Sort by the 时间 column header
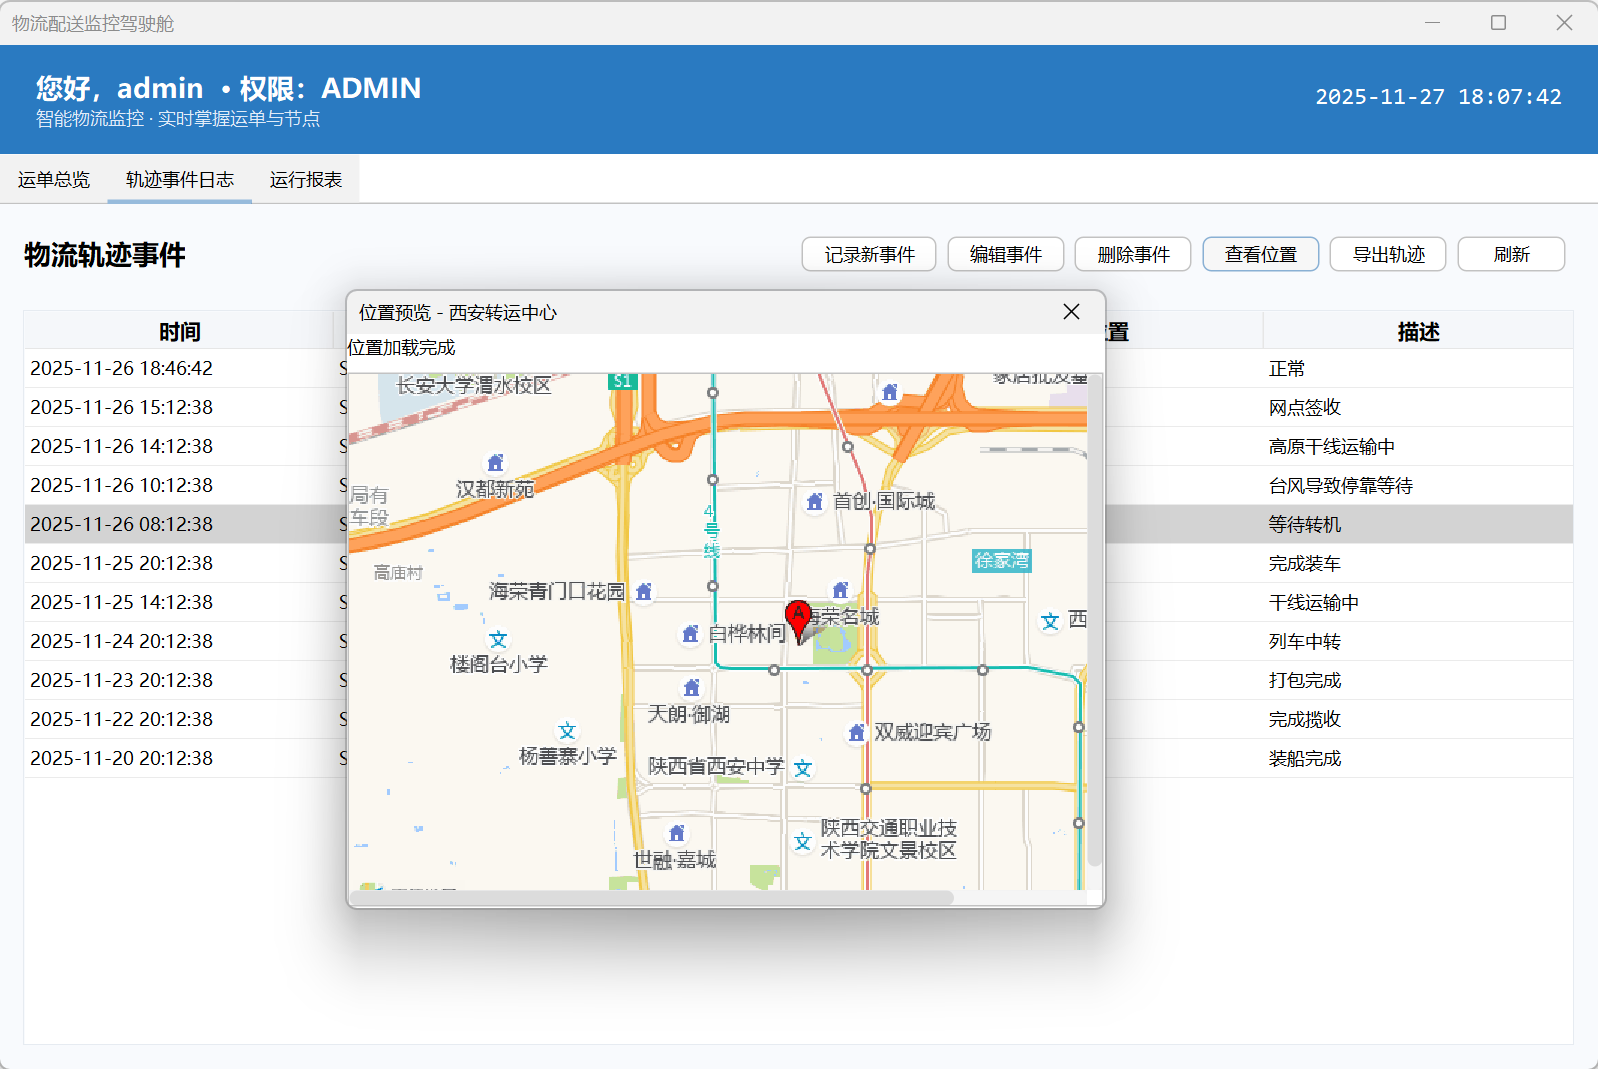The image size is (1598, 1069). point(179,331)
